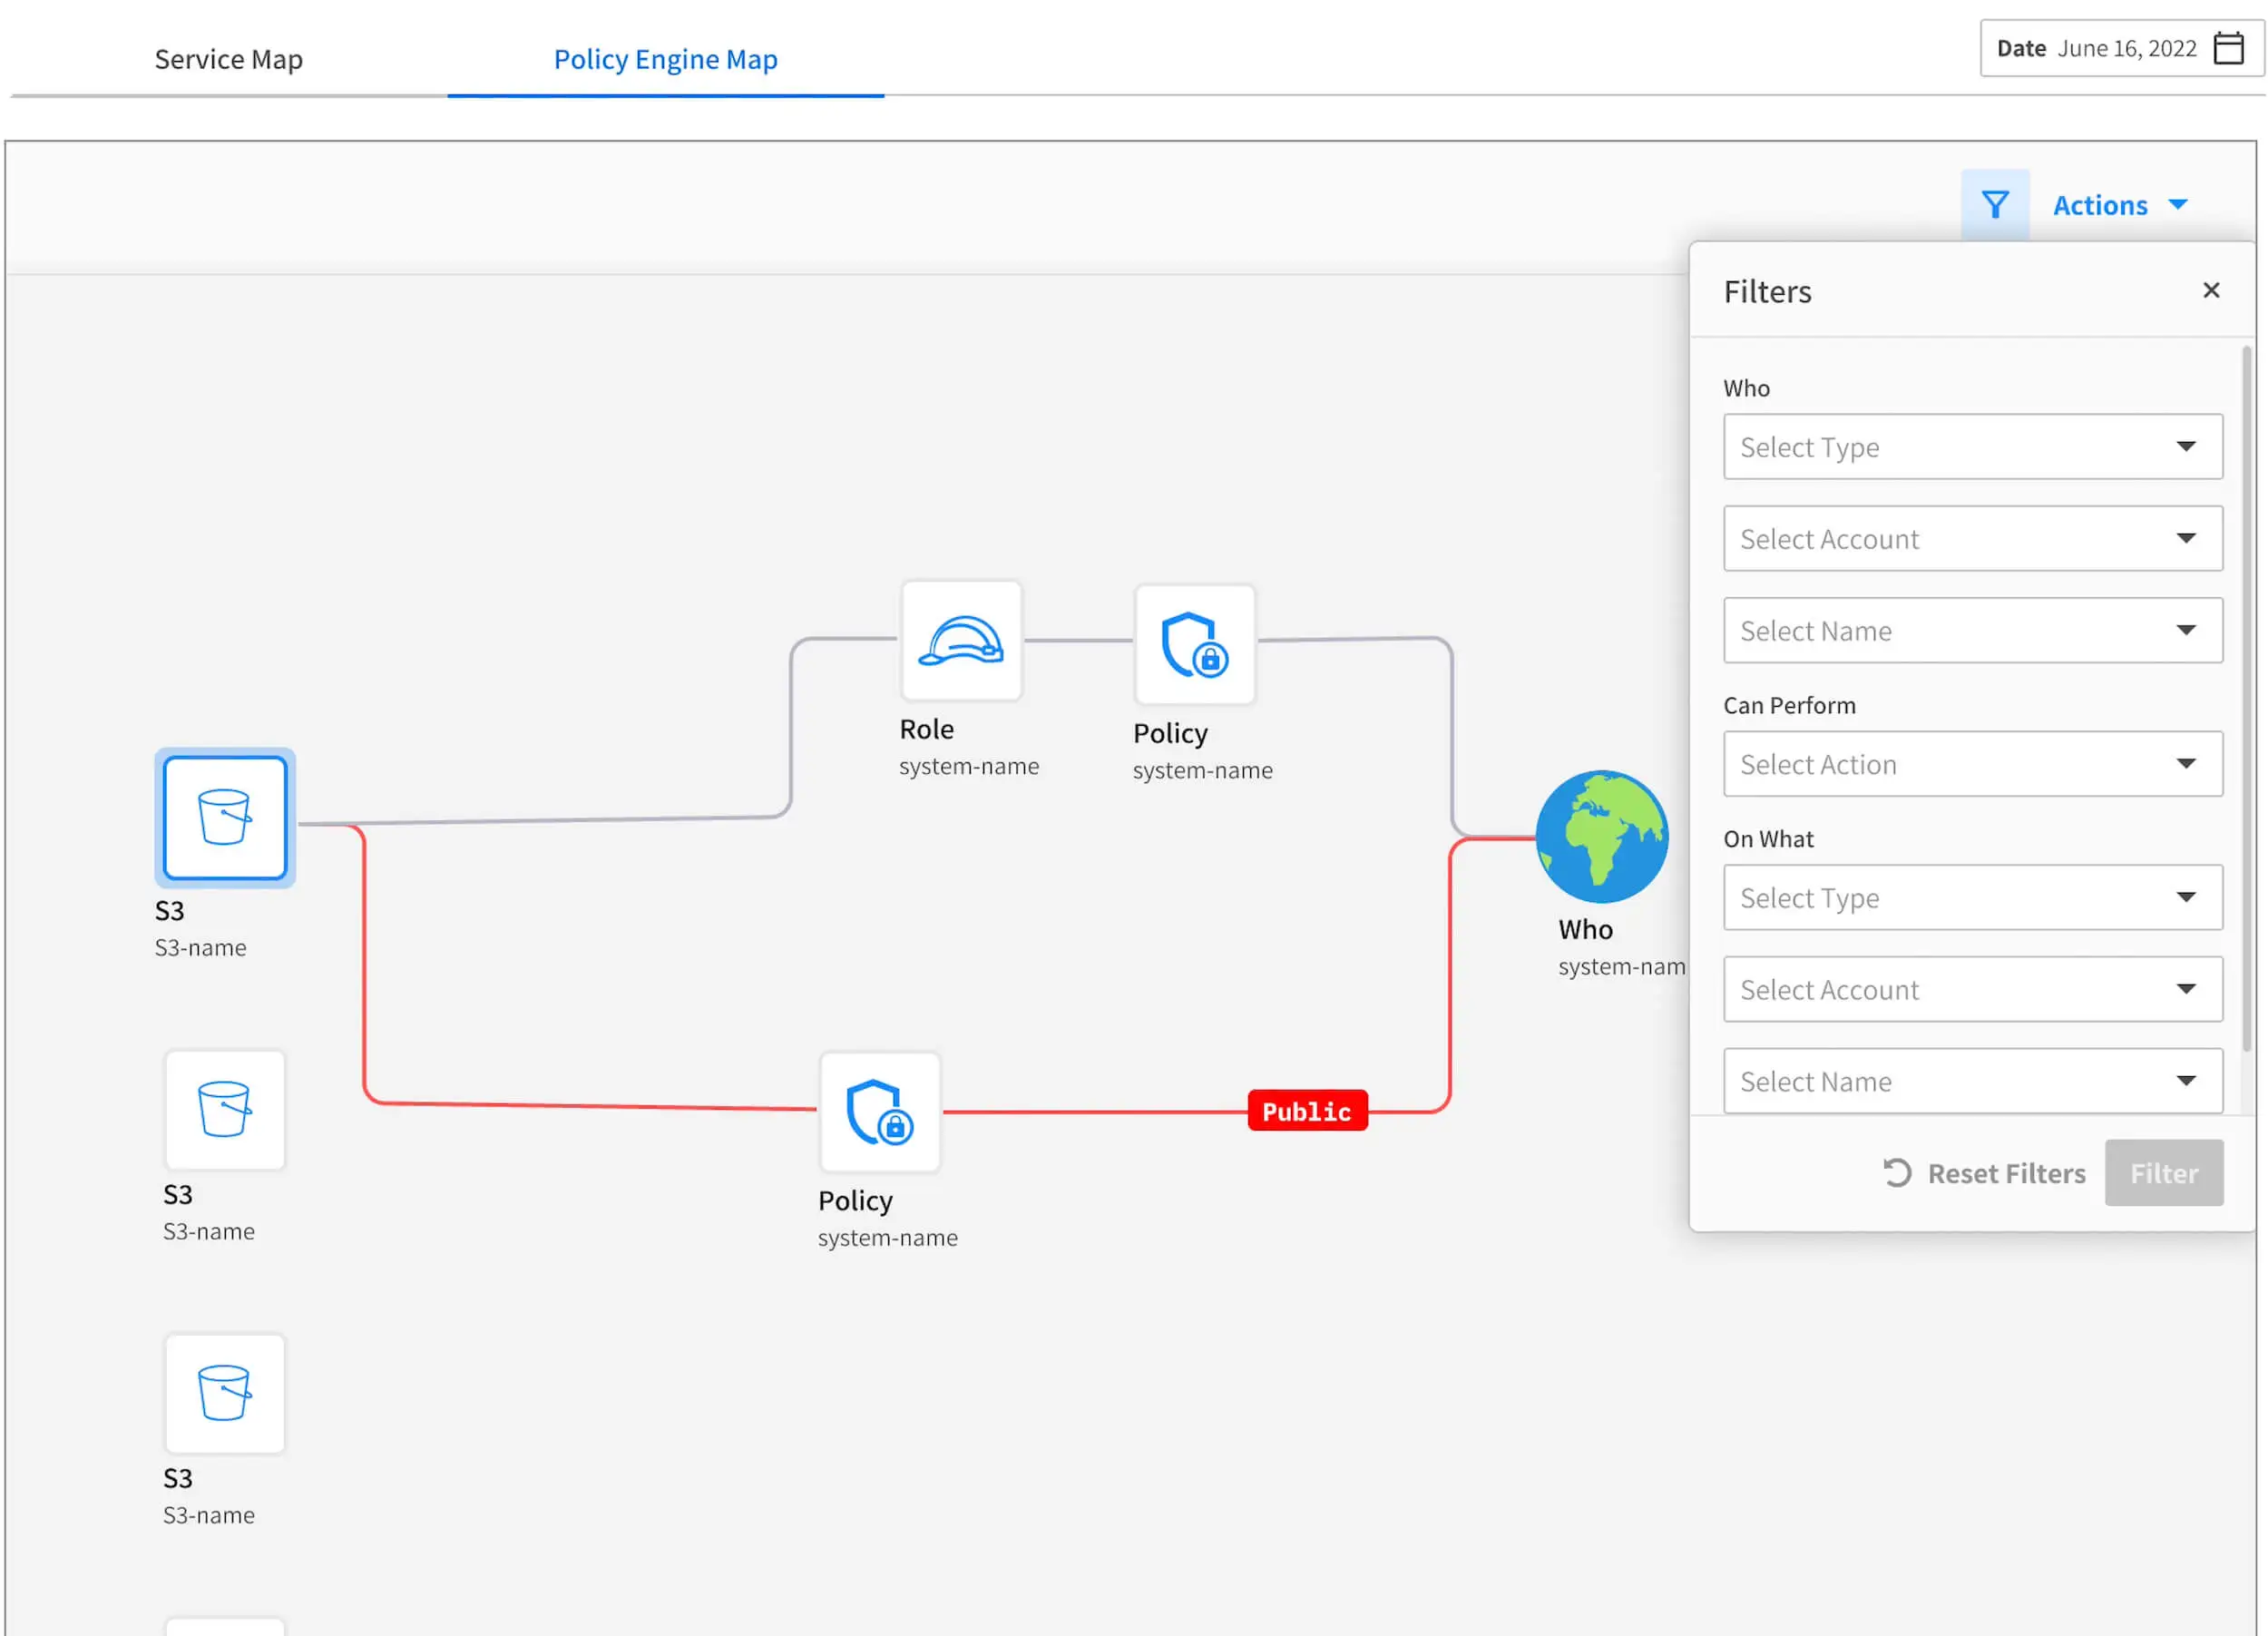Click system-name under Role node
Screen dimensions: 2268x1636
(969, 766)
